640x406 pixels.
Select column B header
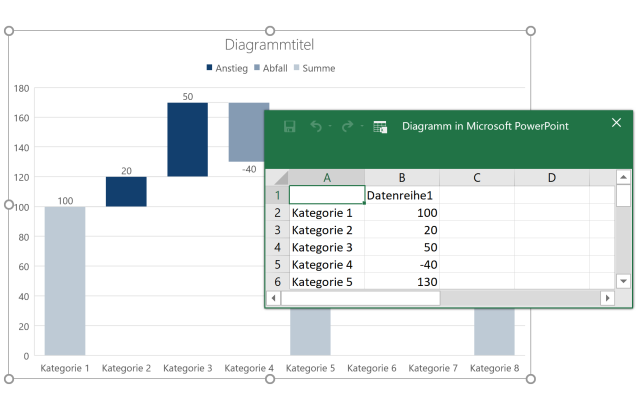[402, 178]
